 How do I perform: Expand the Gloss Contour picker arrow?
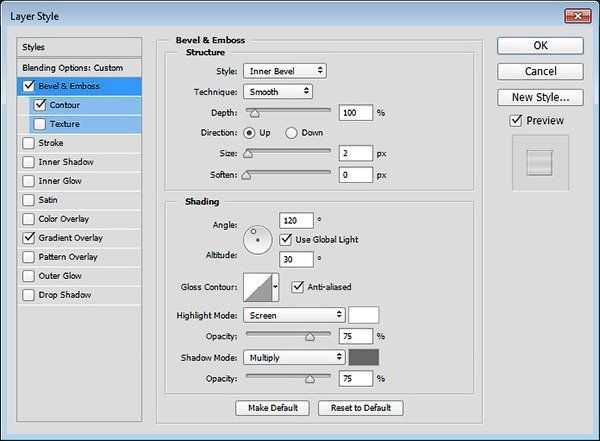tap(275, 287)
